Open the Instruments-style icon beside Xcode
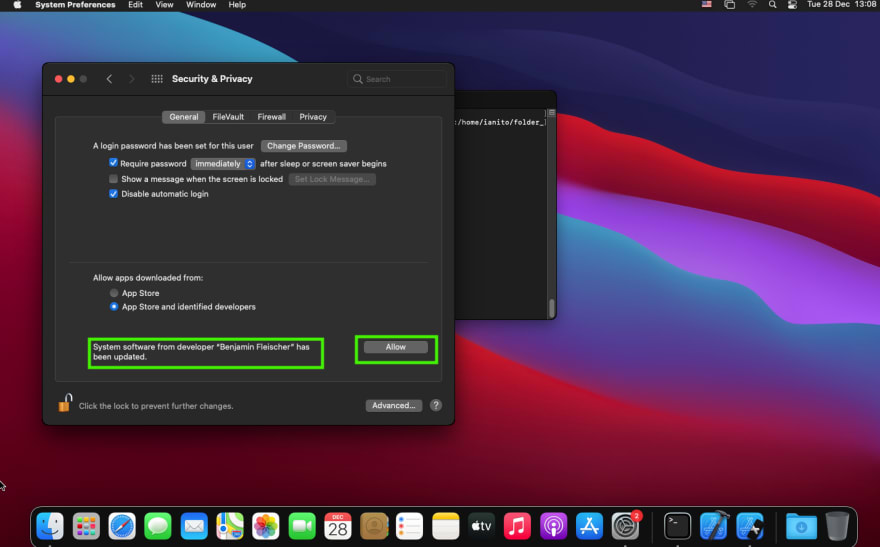This screenshot has height=547, width=880. click(x=750, y=526)
